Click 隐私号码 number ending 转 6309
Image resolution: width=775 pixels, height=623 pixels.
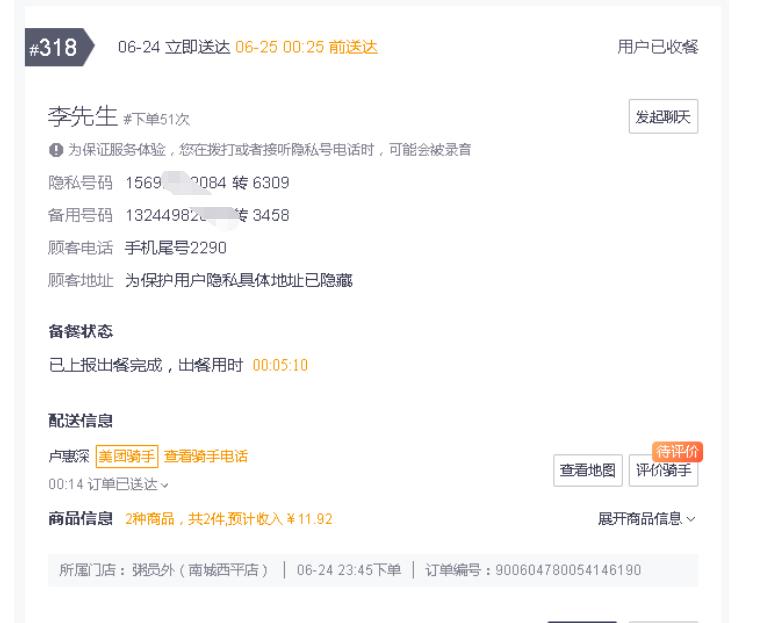207,182
